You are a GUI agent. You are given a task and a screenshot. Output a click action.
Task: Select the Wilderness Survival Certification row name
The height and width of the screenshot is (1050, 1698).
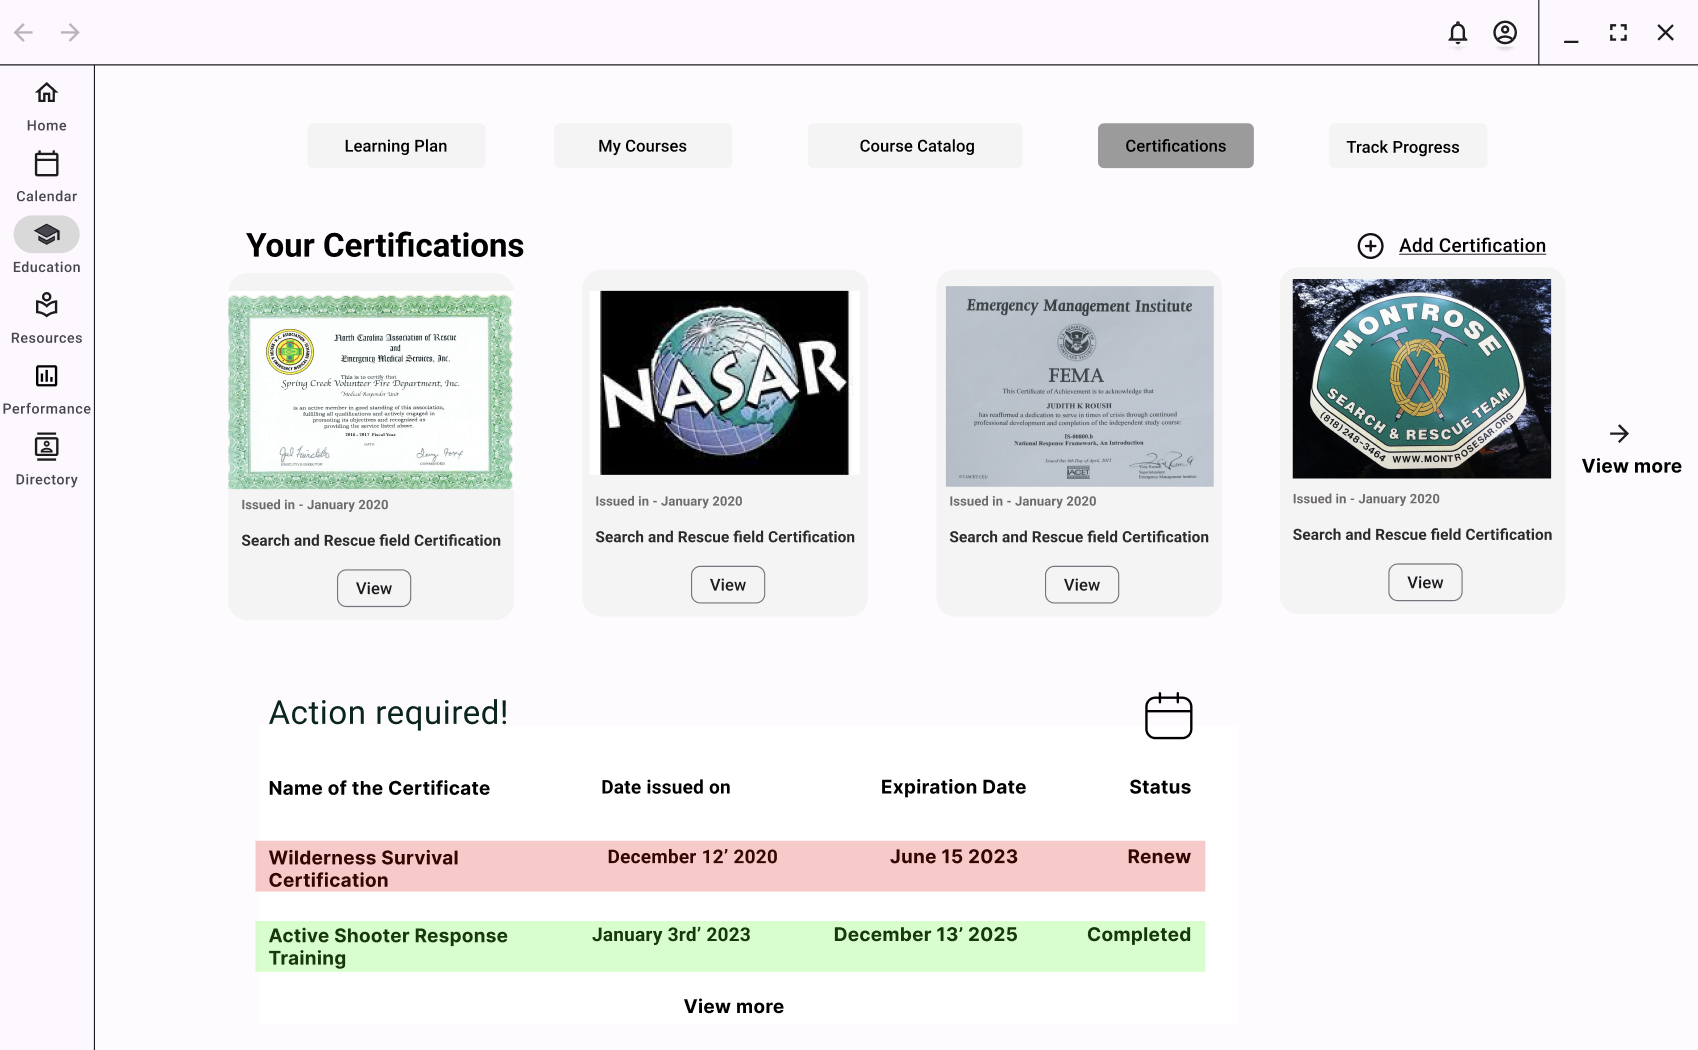pos(364,869)
